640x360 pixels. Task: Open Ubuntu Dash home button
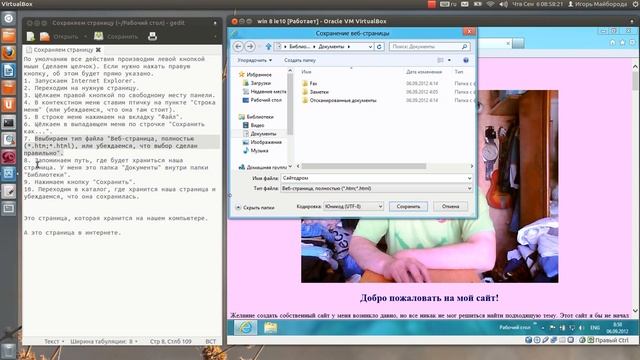pos(9,18)
